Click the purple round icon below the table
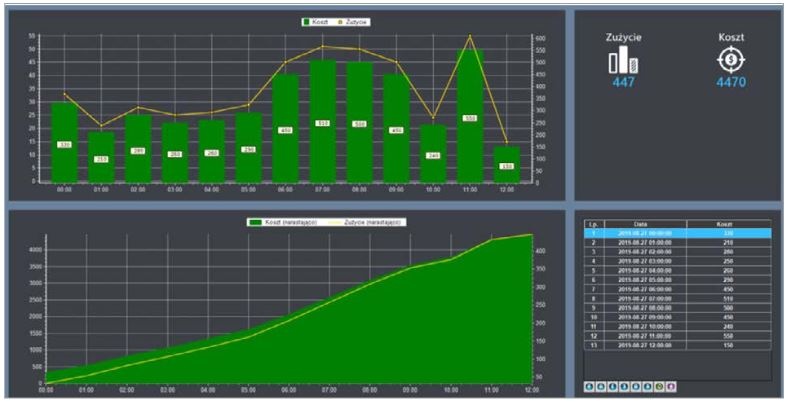 pos(671,386)
